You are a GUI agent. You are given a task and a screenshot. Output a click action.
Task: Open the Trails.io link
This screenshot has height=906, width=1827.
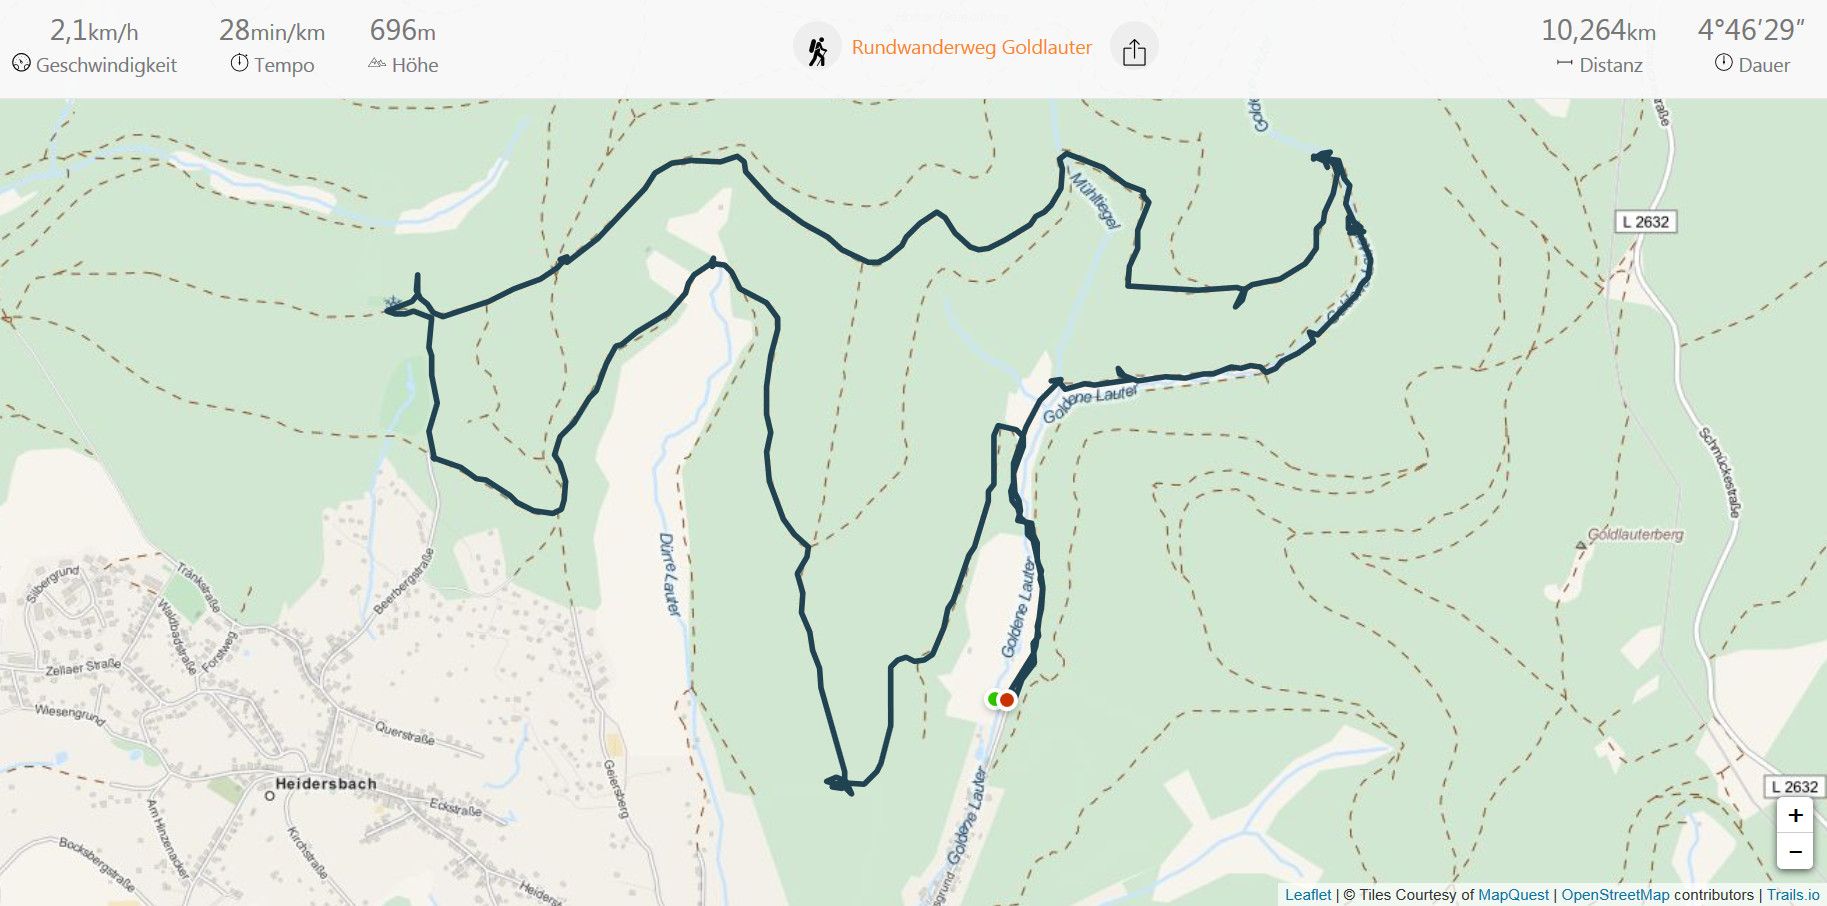pyautogui.click(x=1793, y=895)
